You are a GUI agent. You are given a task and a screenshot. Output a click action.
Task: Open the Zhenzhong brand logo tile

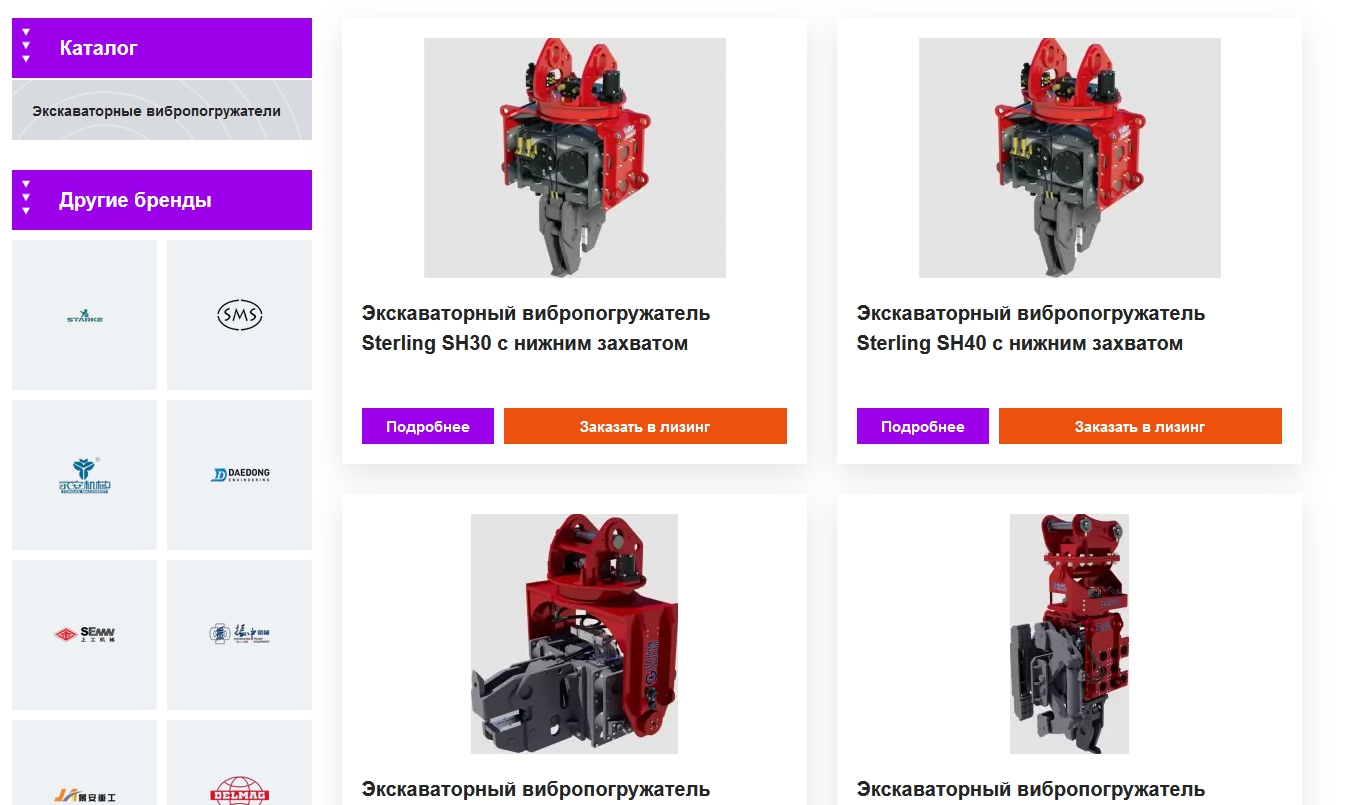(239, 635)
